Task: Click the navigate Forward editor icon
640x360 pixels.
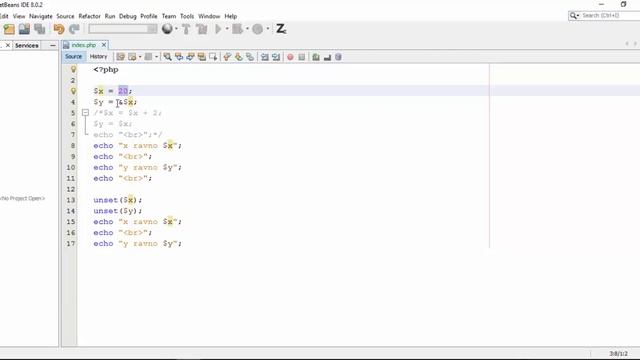Action: click(x=149, y=57)
